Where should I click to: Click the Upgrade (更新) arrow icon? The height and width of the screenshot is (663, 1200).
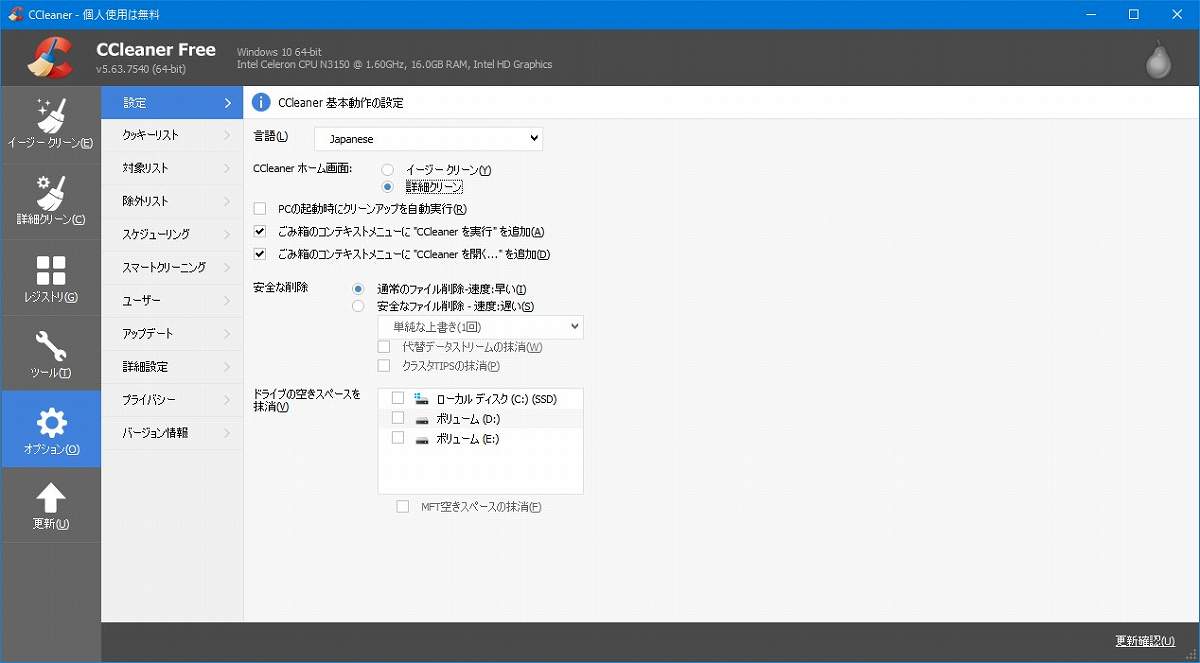(51, 498)
